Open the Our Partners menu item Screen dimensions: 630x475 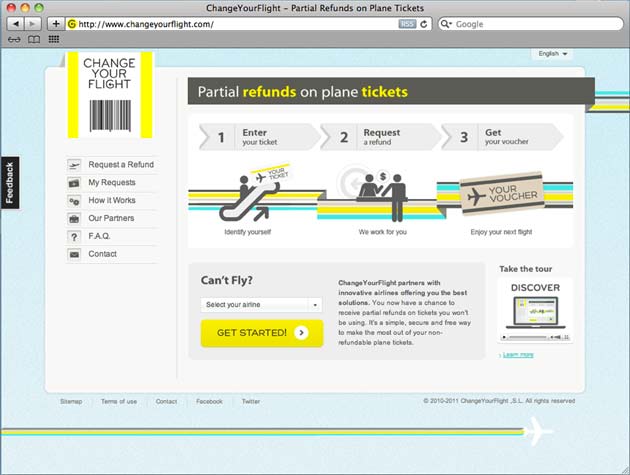click(x=112, y=218)
